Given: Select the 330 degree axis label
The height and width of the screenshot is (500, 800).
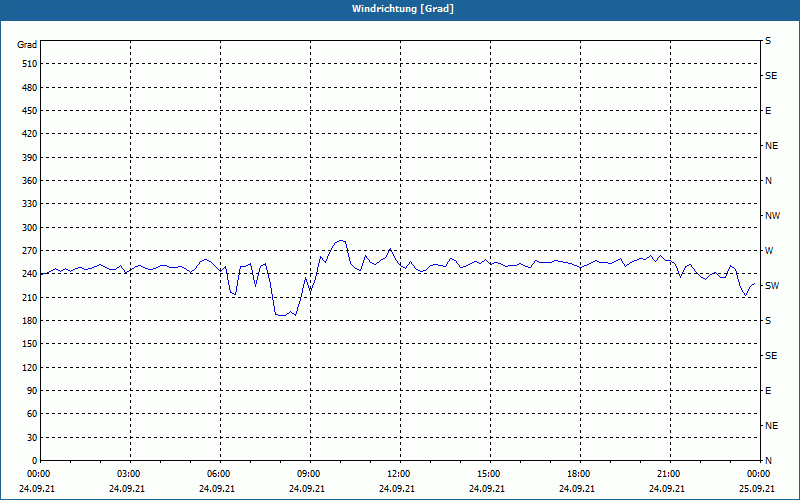Looking at the screenshot, I should 29,204.
